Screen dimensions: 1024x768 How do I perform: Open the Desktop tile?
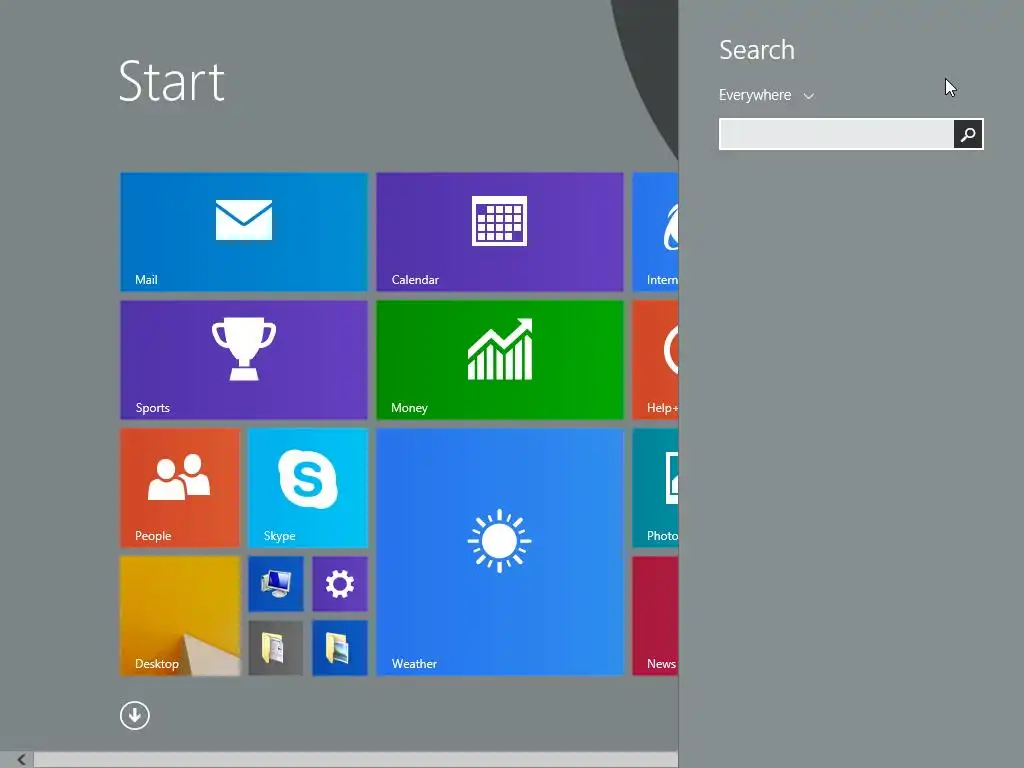tap(180, 616)
